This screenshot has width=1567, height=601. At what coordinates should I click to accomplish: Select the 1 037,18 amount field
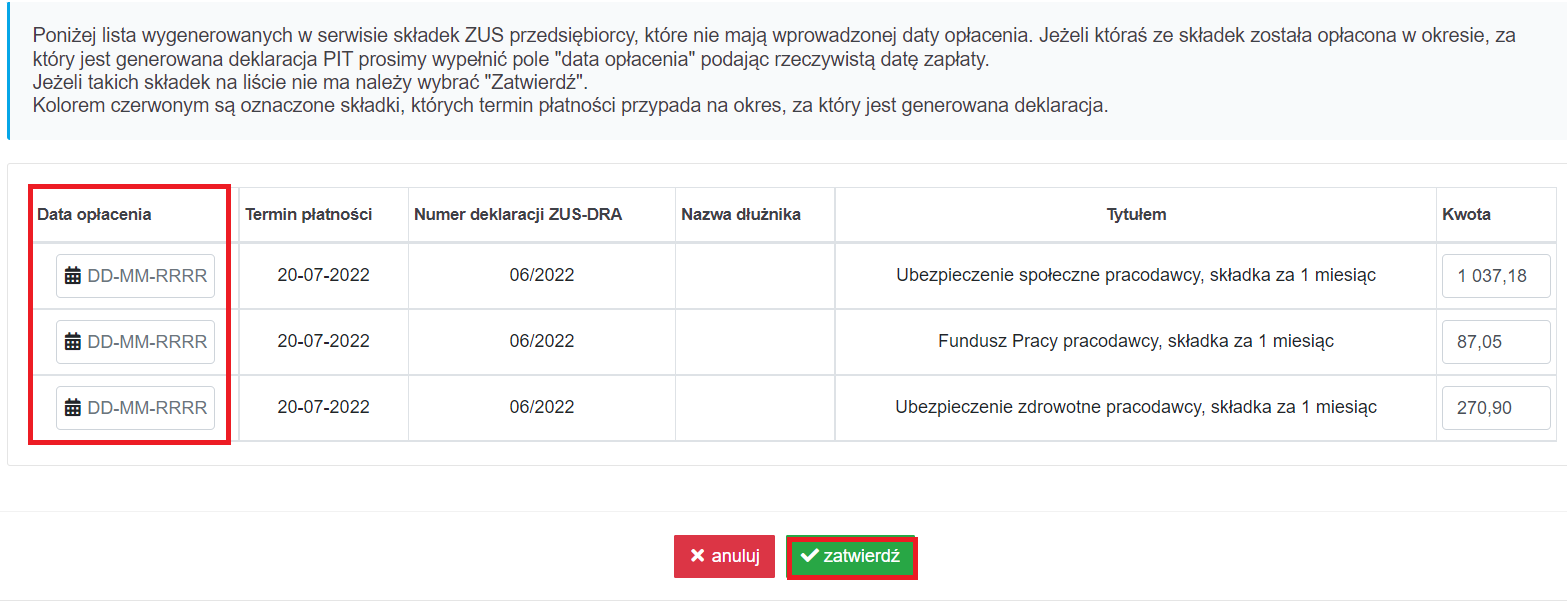[x=1496, y=276]
